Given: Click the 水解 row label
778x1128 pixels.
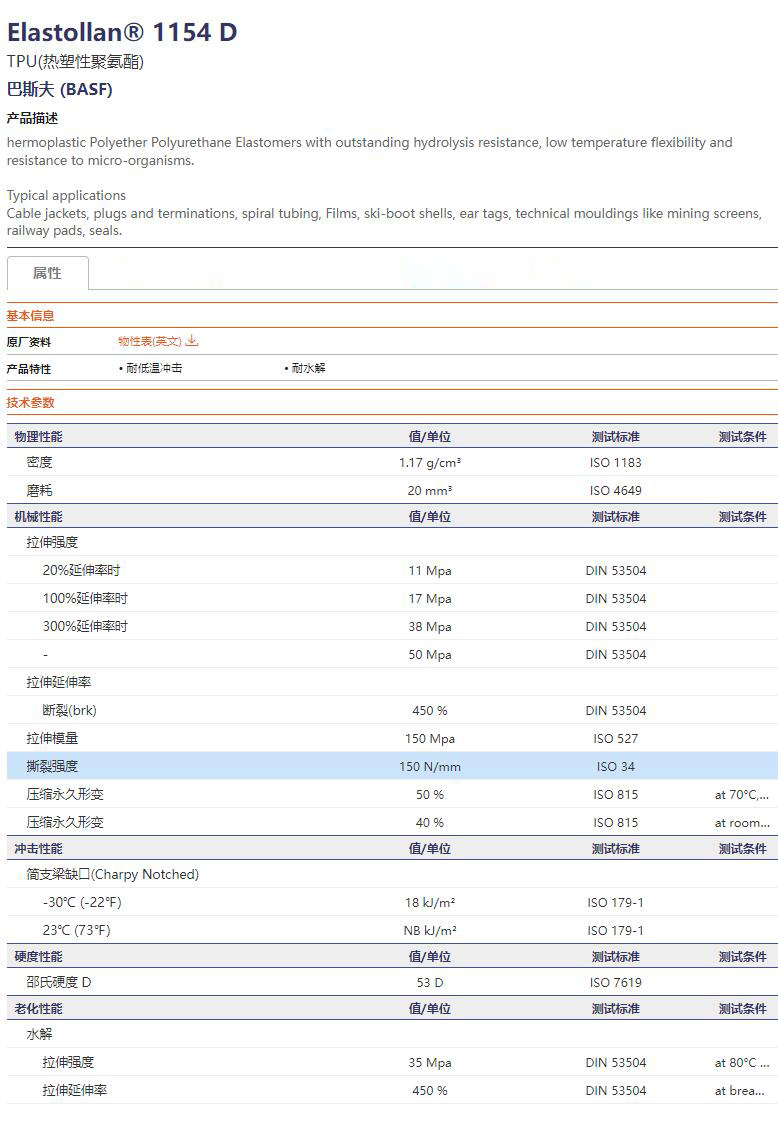Looking at the screenshot, I should 40,1034.
